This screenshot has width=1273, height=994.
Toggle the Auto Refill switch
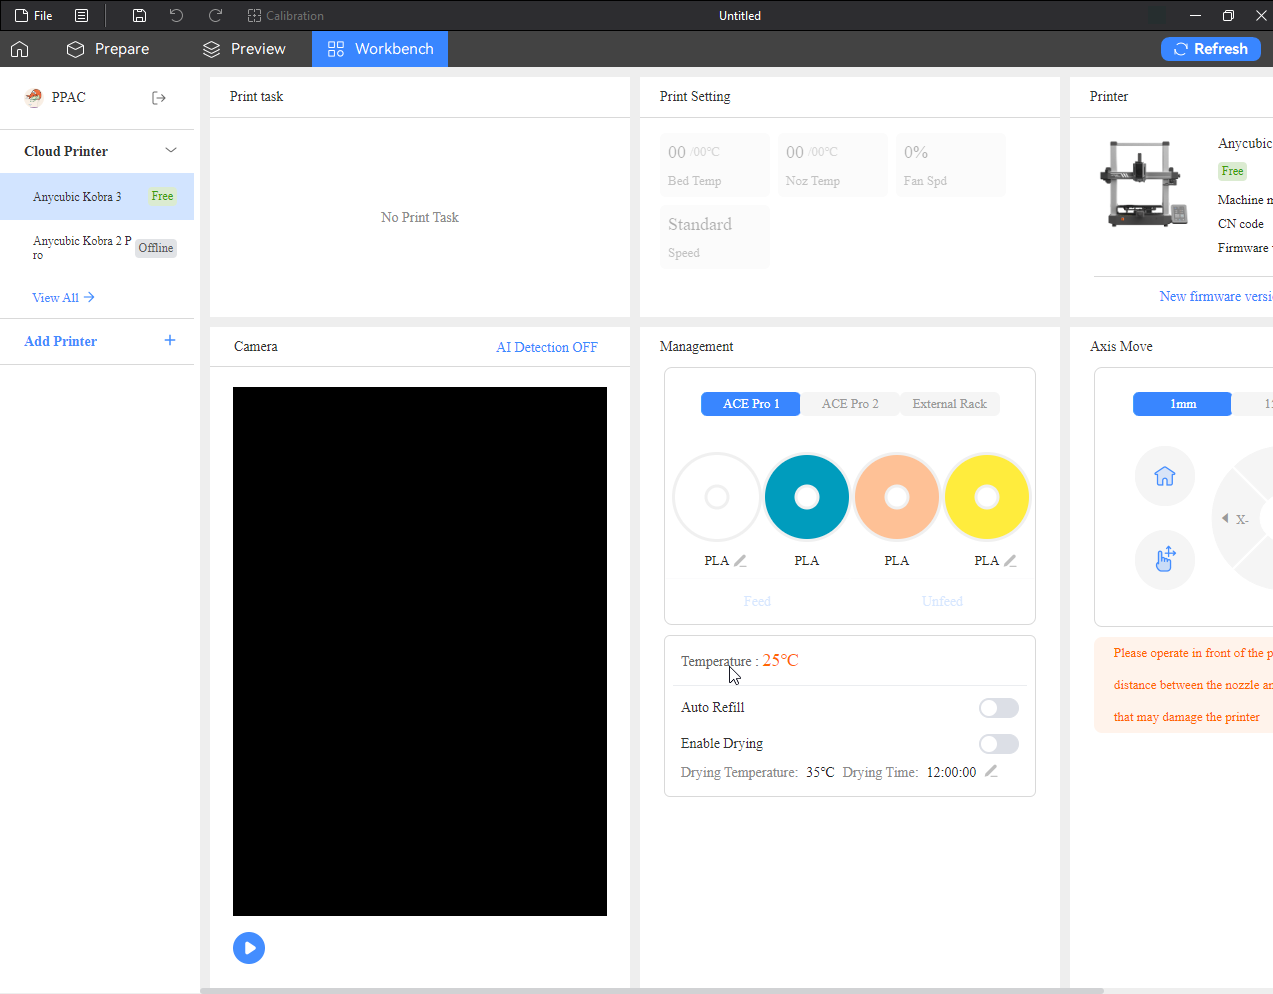pyautogui.click(x=999, y=708)
